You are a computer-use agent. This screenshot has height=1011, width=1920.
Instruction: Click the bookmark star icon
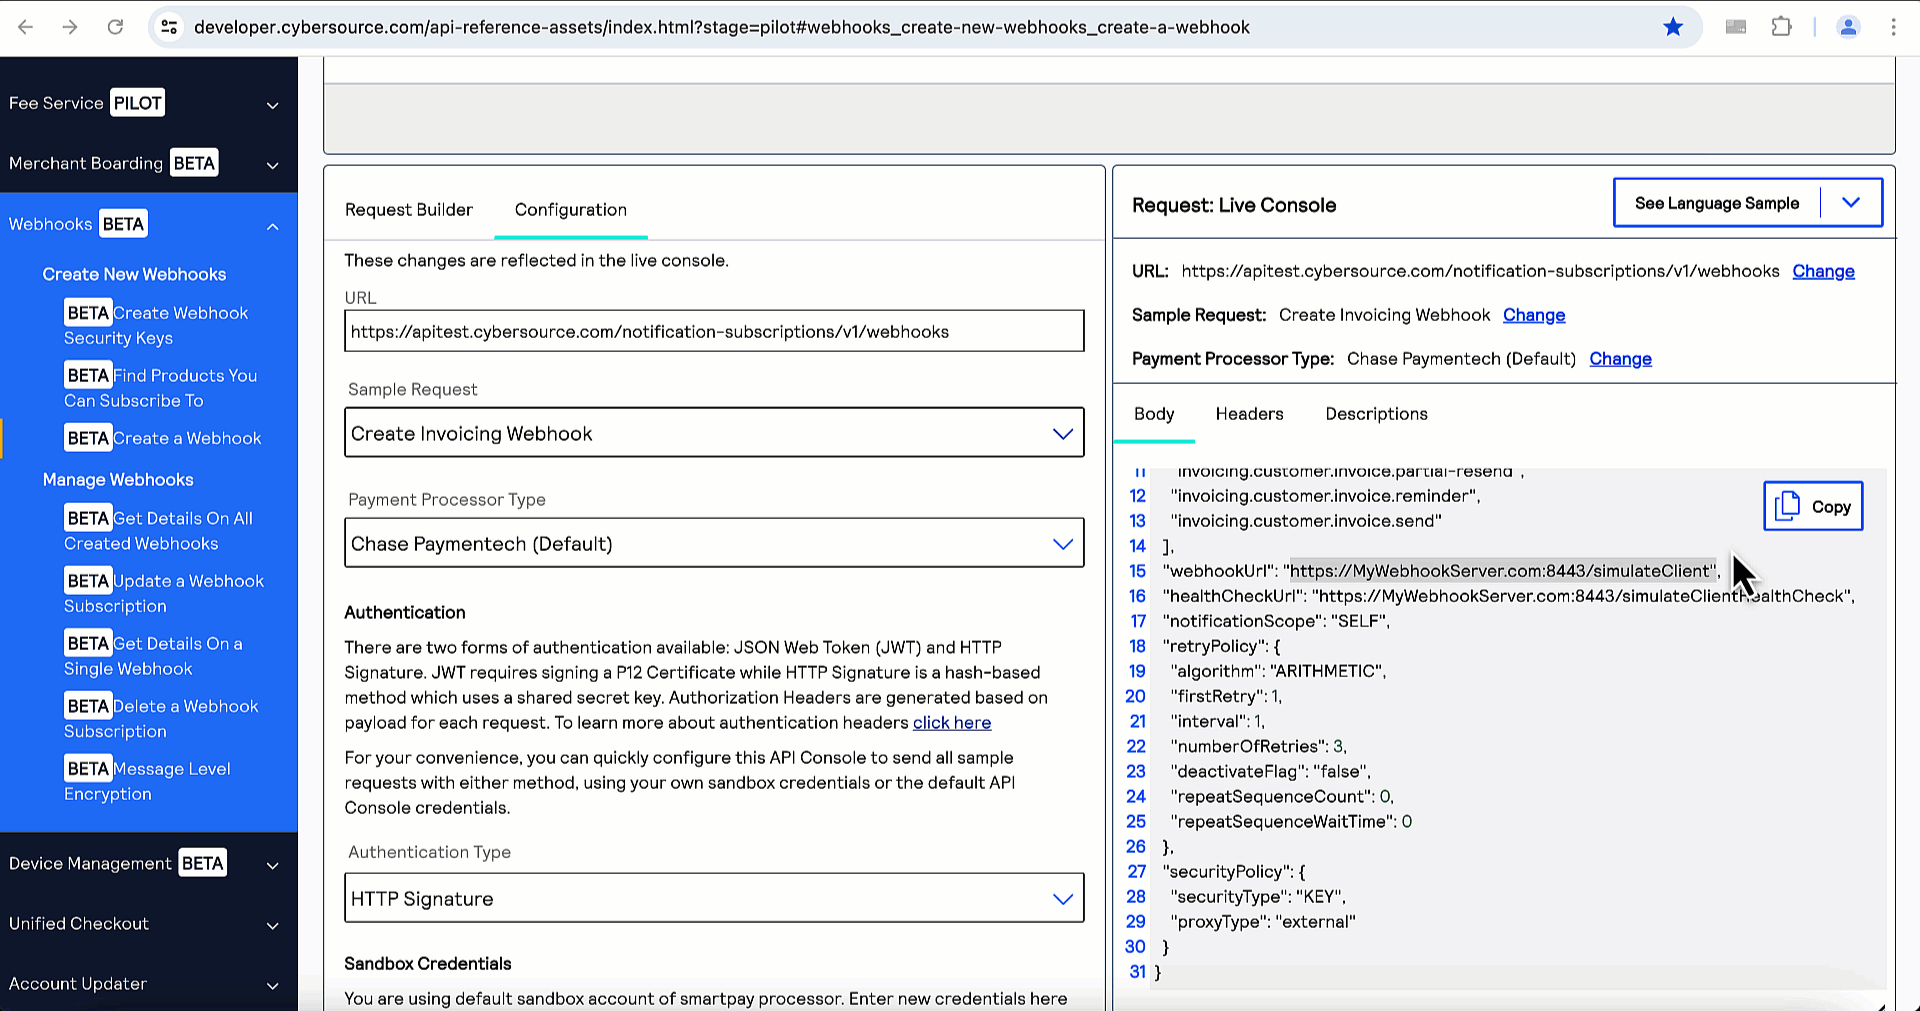(x=1673, y=27)
